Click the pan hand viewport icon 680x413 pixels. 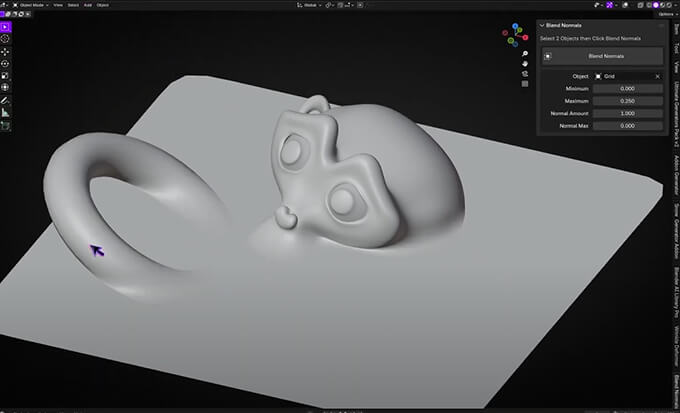tap(525, 64)
